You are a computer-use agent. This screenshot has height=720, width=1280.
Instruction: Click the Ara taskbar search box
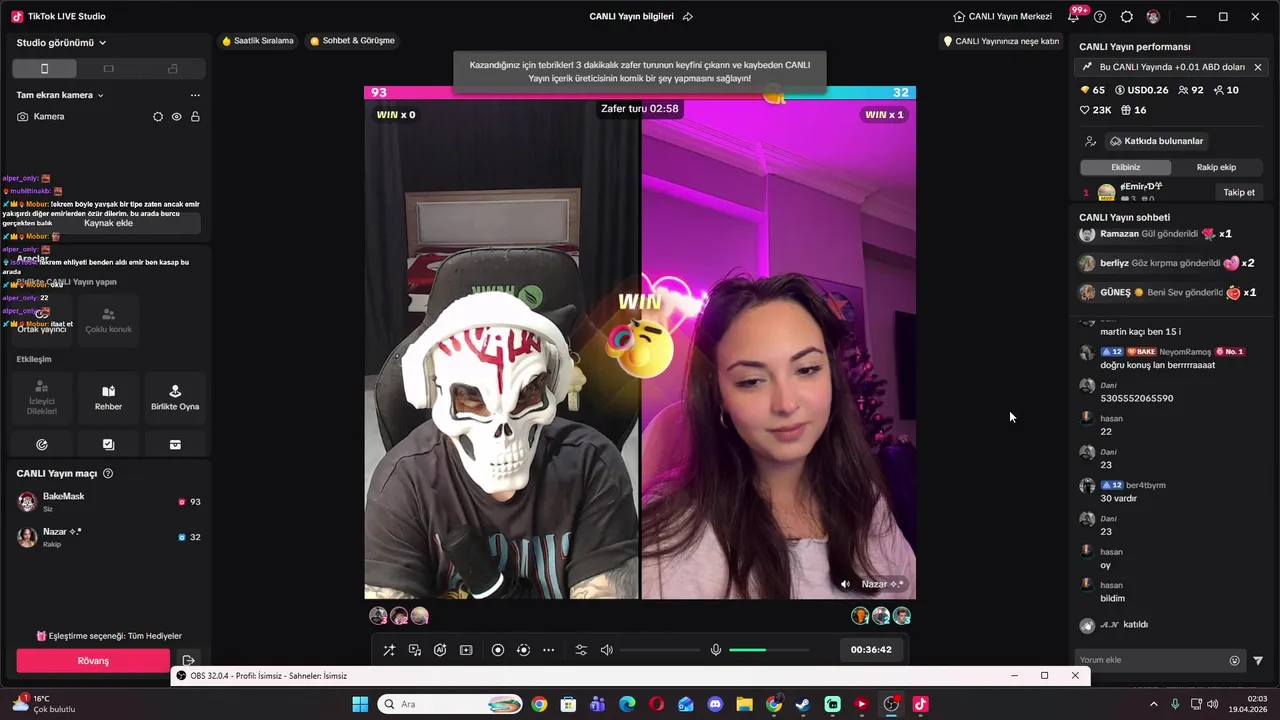pos(449,704)
